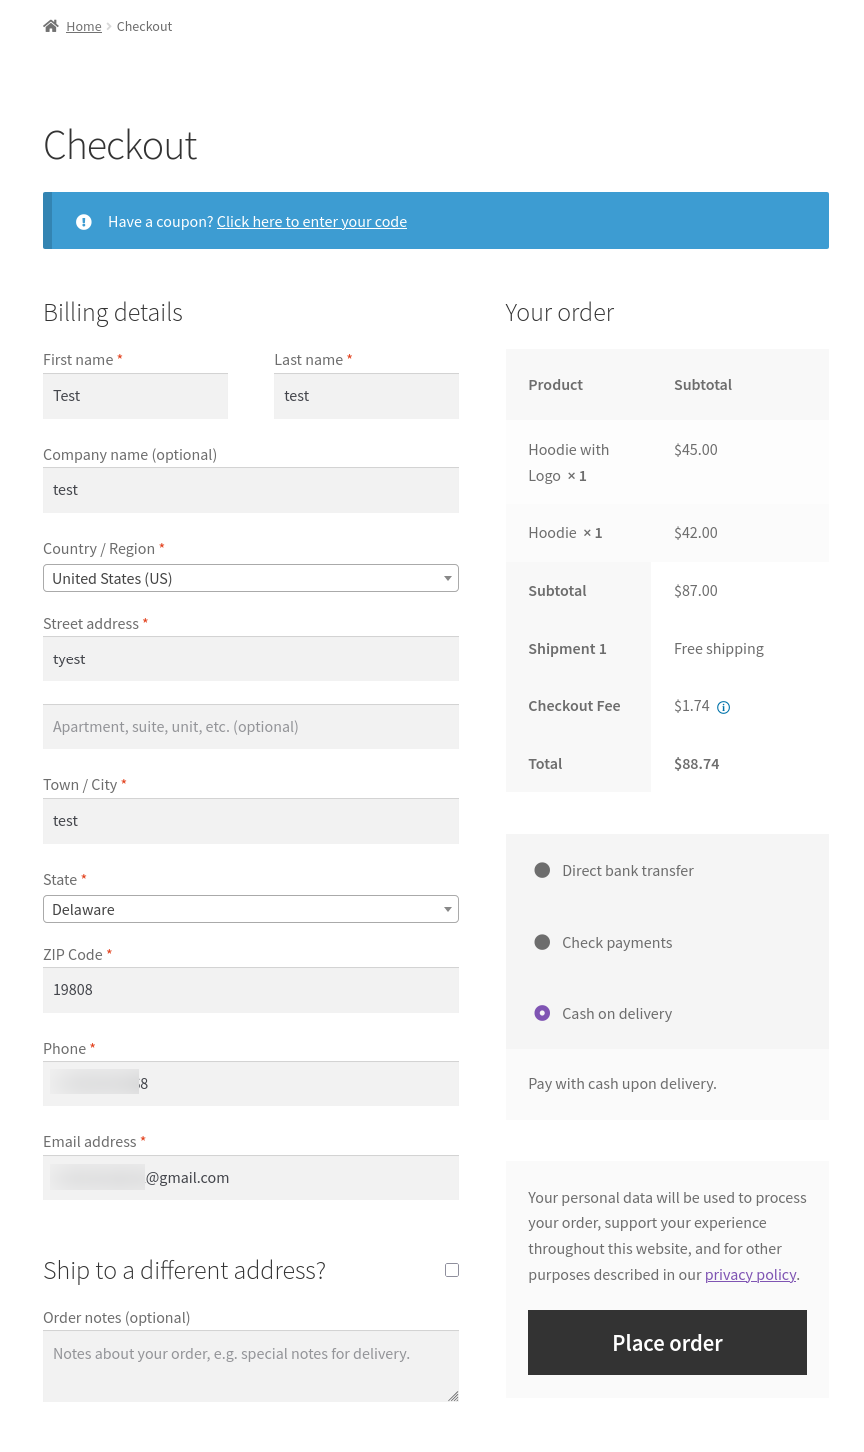Enable Ship to a different address checkbox
The height and width of the screenshot is (1452, 864).
point(452,1270)
